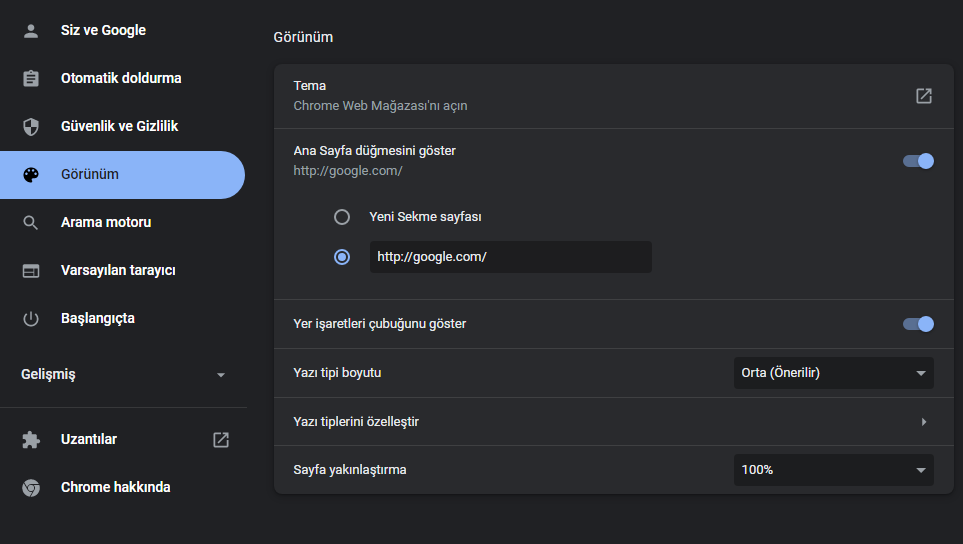
Task: Click the Chrome logo icon for Chrome hakkında
Action: 31,488
